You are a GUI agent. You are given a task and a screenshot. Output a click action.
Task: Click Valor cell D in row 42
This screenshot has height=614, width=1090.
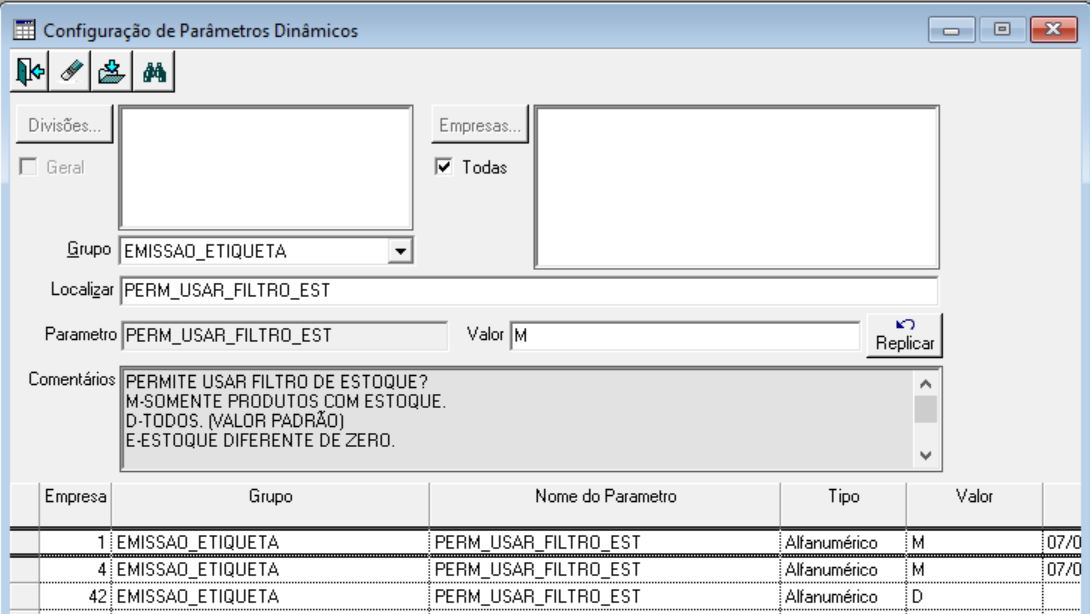974,597
